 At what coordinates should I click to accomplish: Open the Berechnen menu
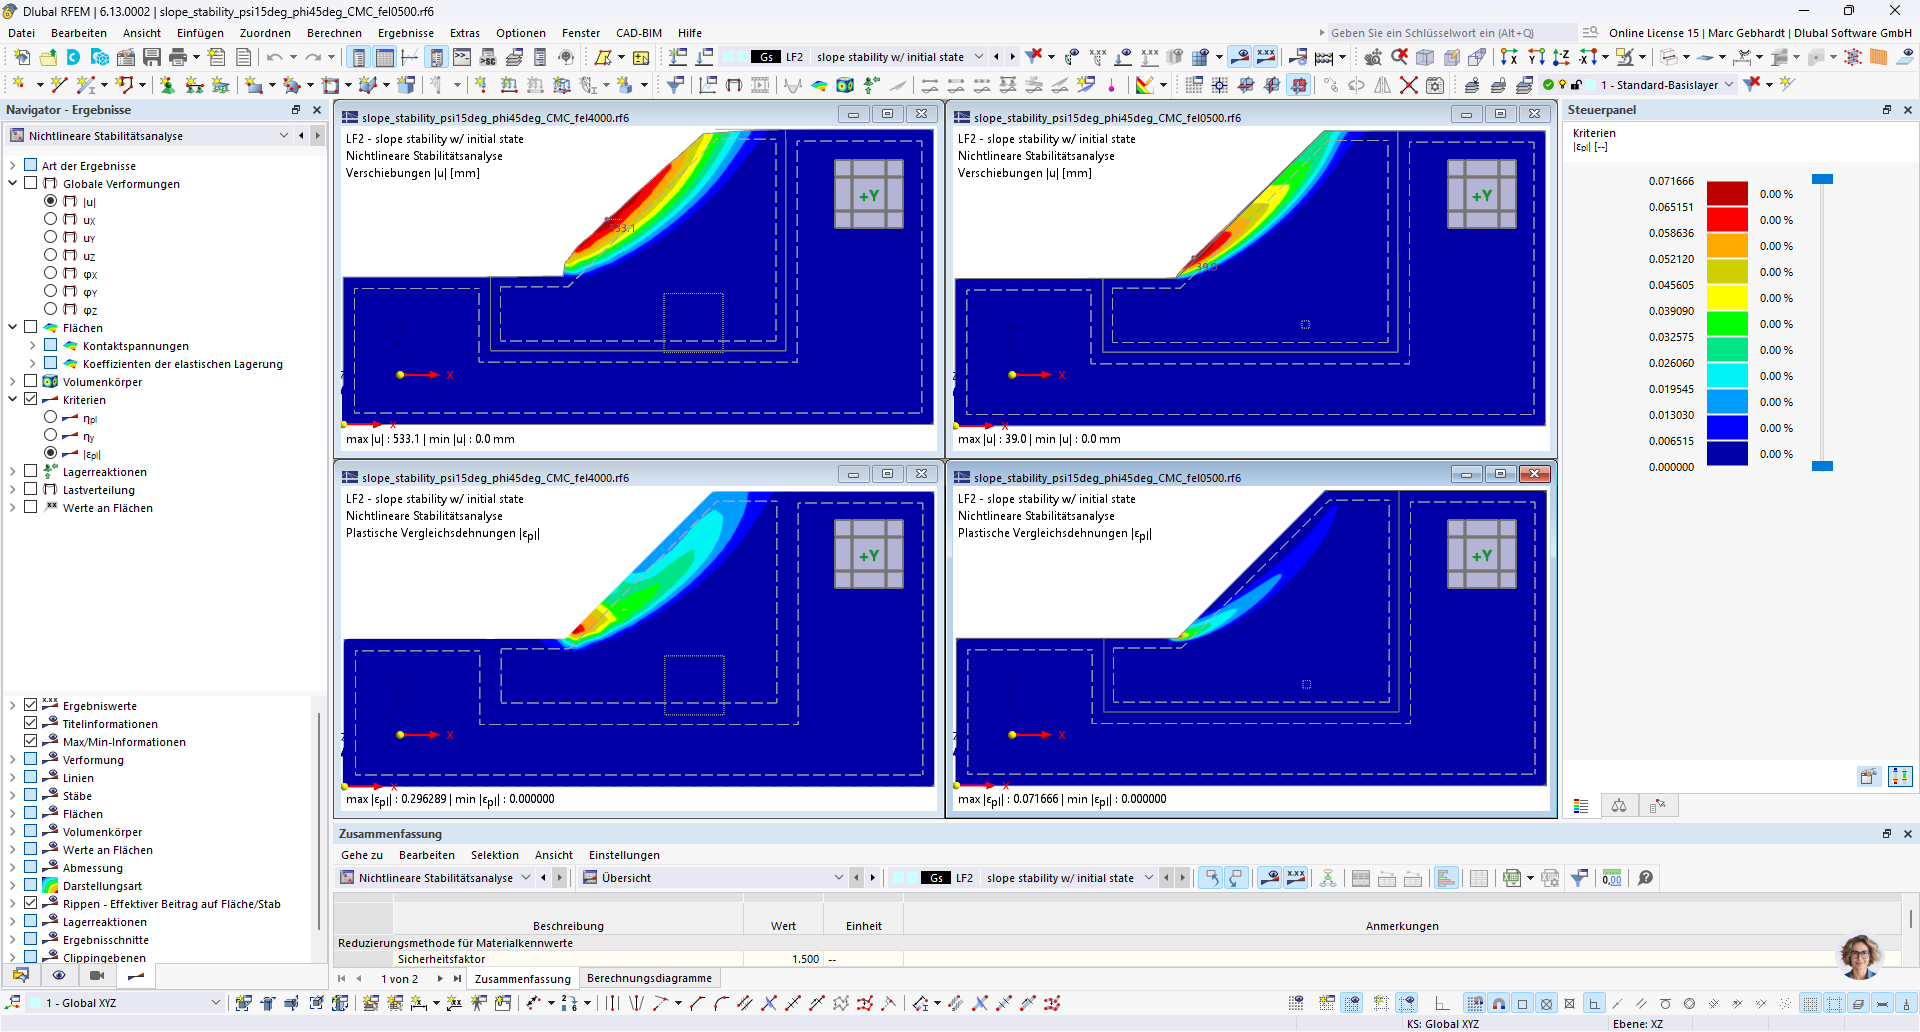334,33
